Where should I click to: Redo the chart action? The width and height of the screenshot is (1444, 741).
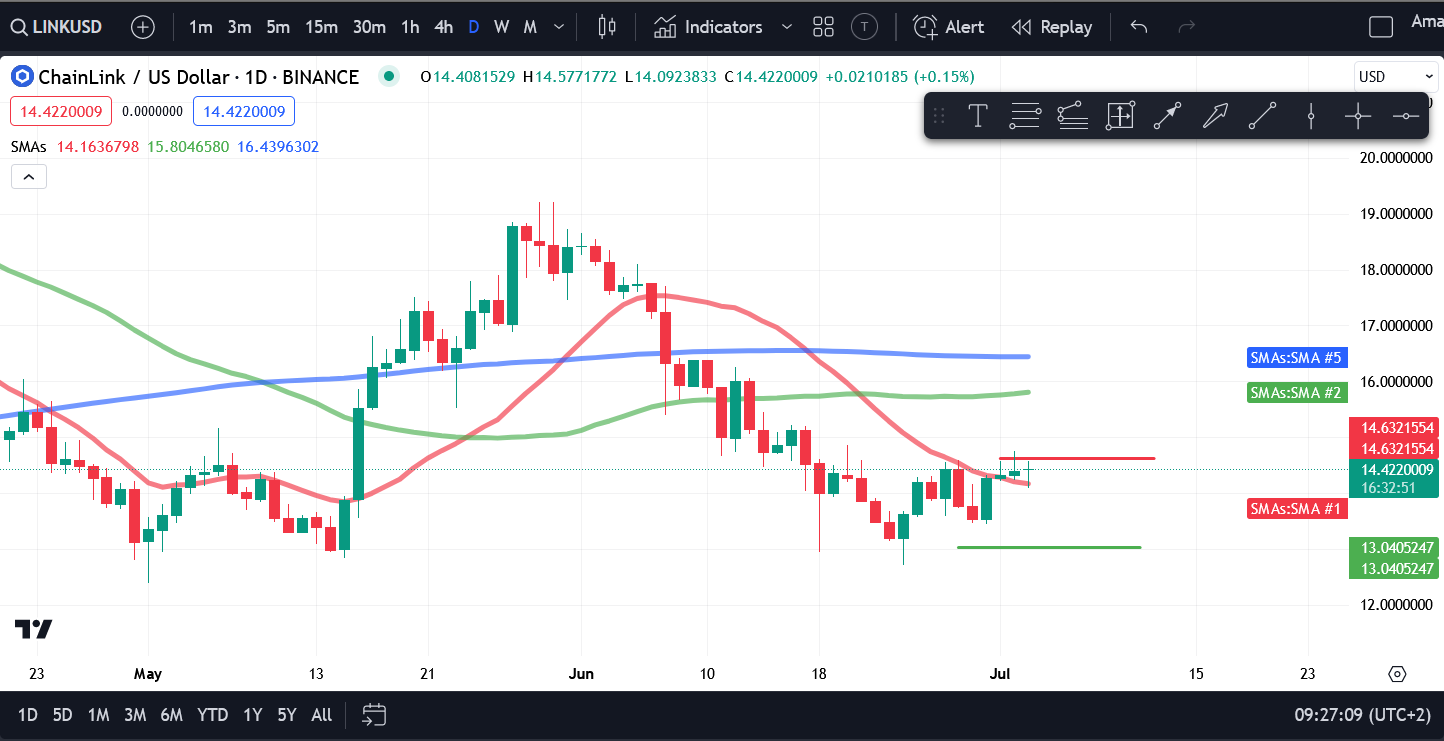pos(1187,27)
